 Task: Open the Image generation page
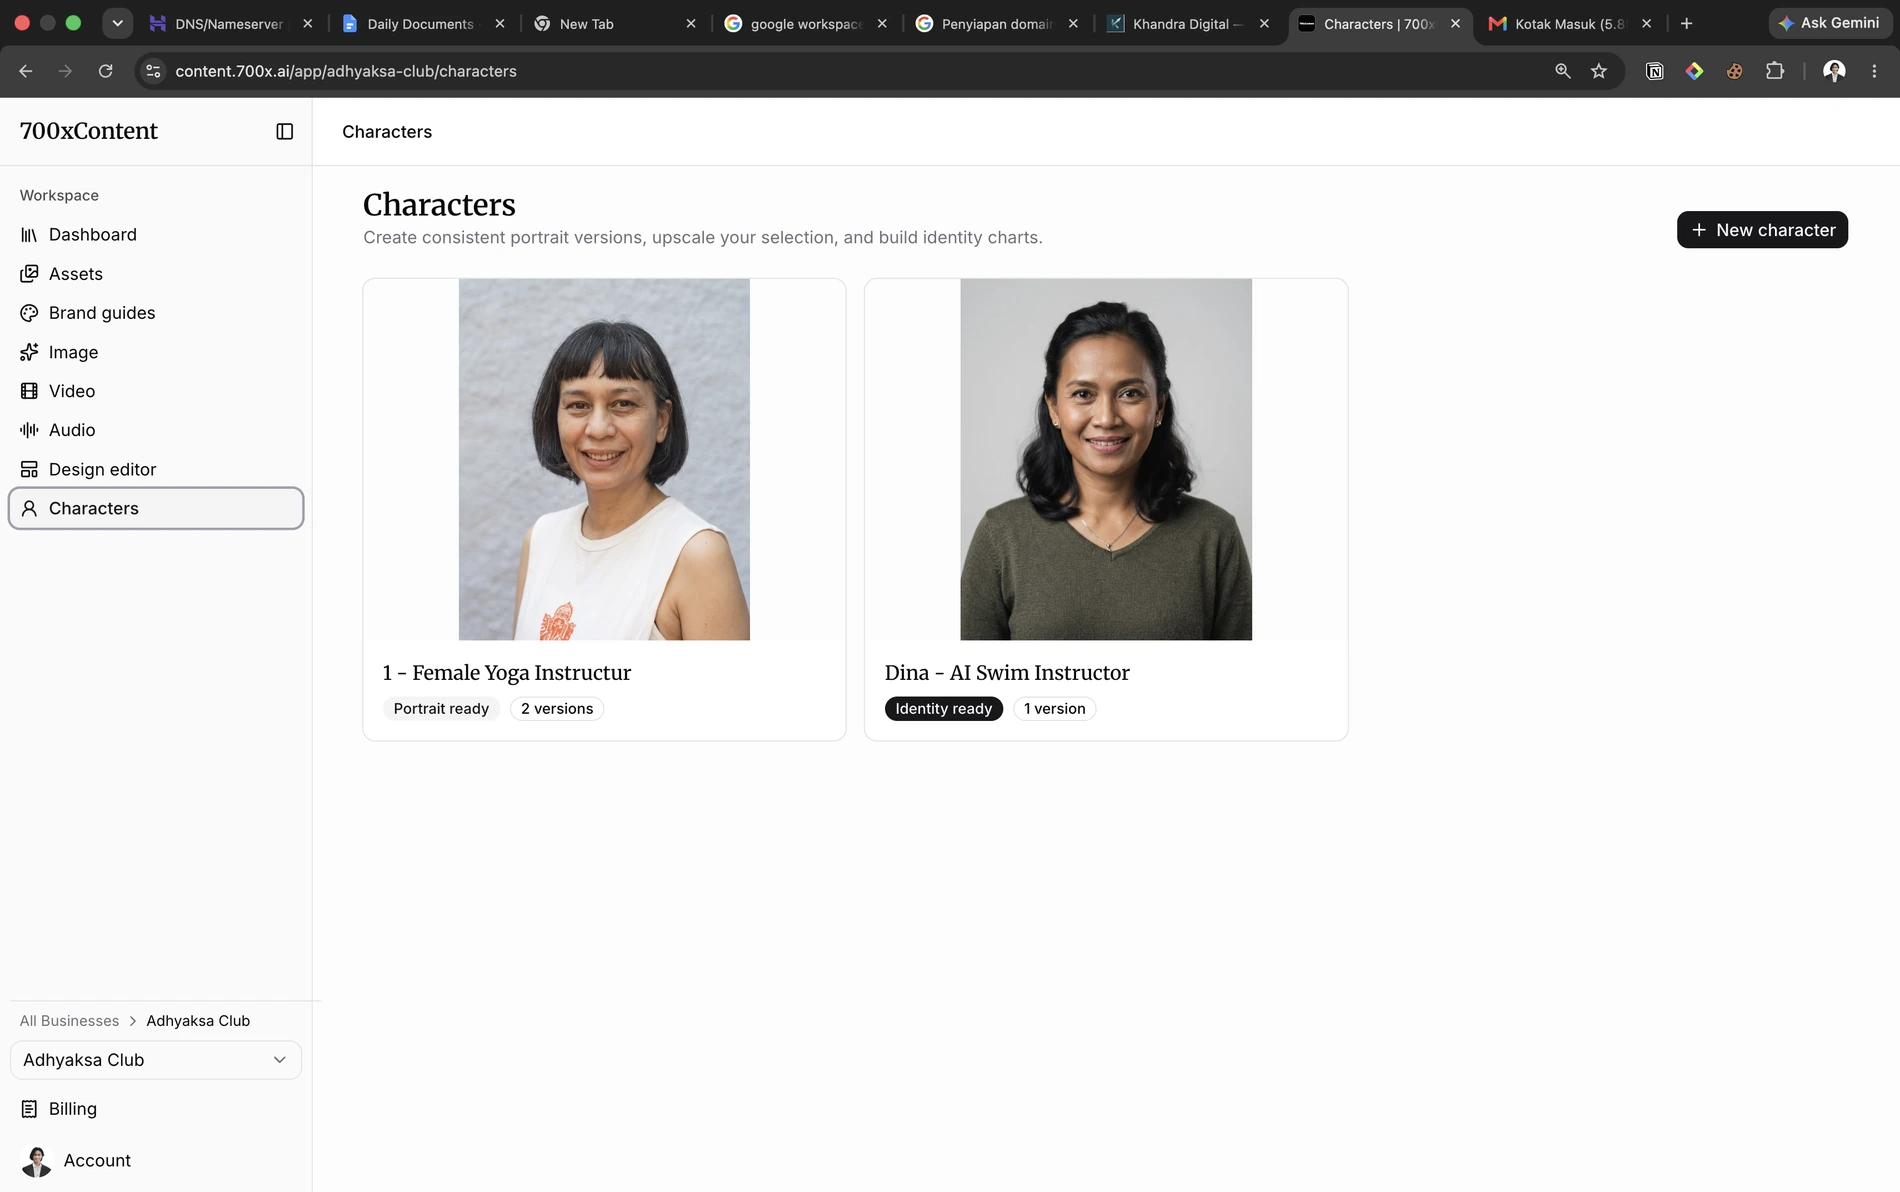[156, 352]
